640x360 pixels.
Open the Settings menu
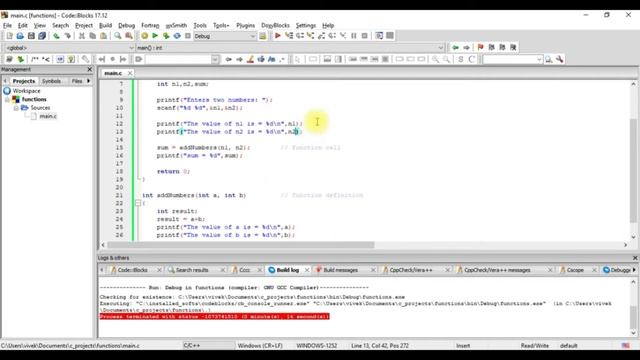click(x=306, y=25)
